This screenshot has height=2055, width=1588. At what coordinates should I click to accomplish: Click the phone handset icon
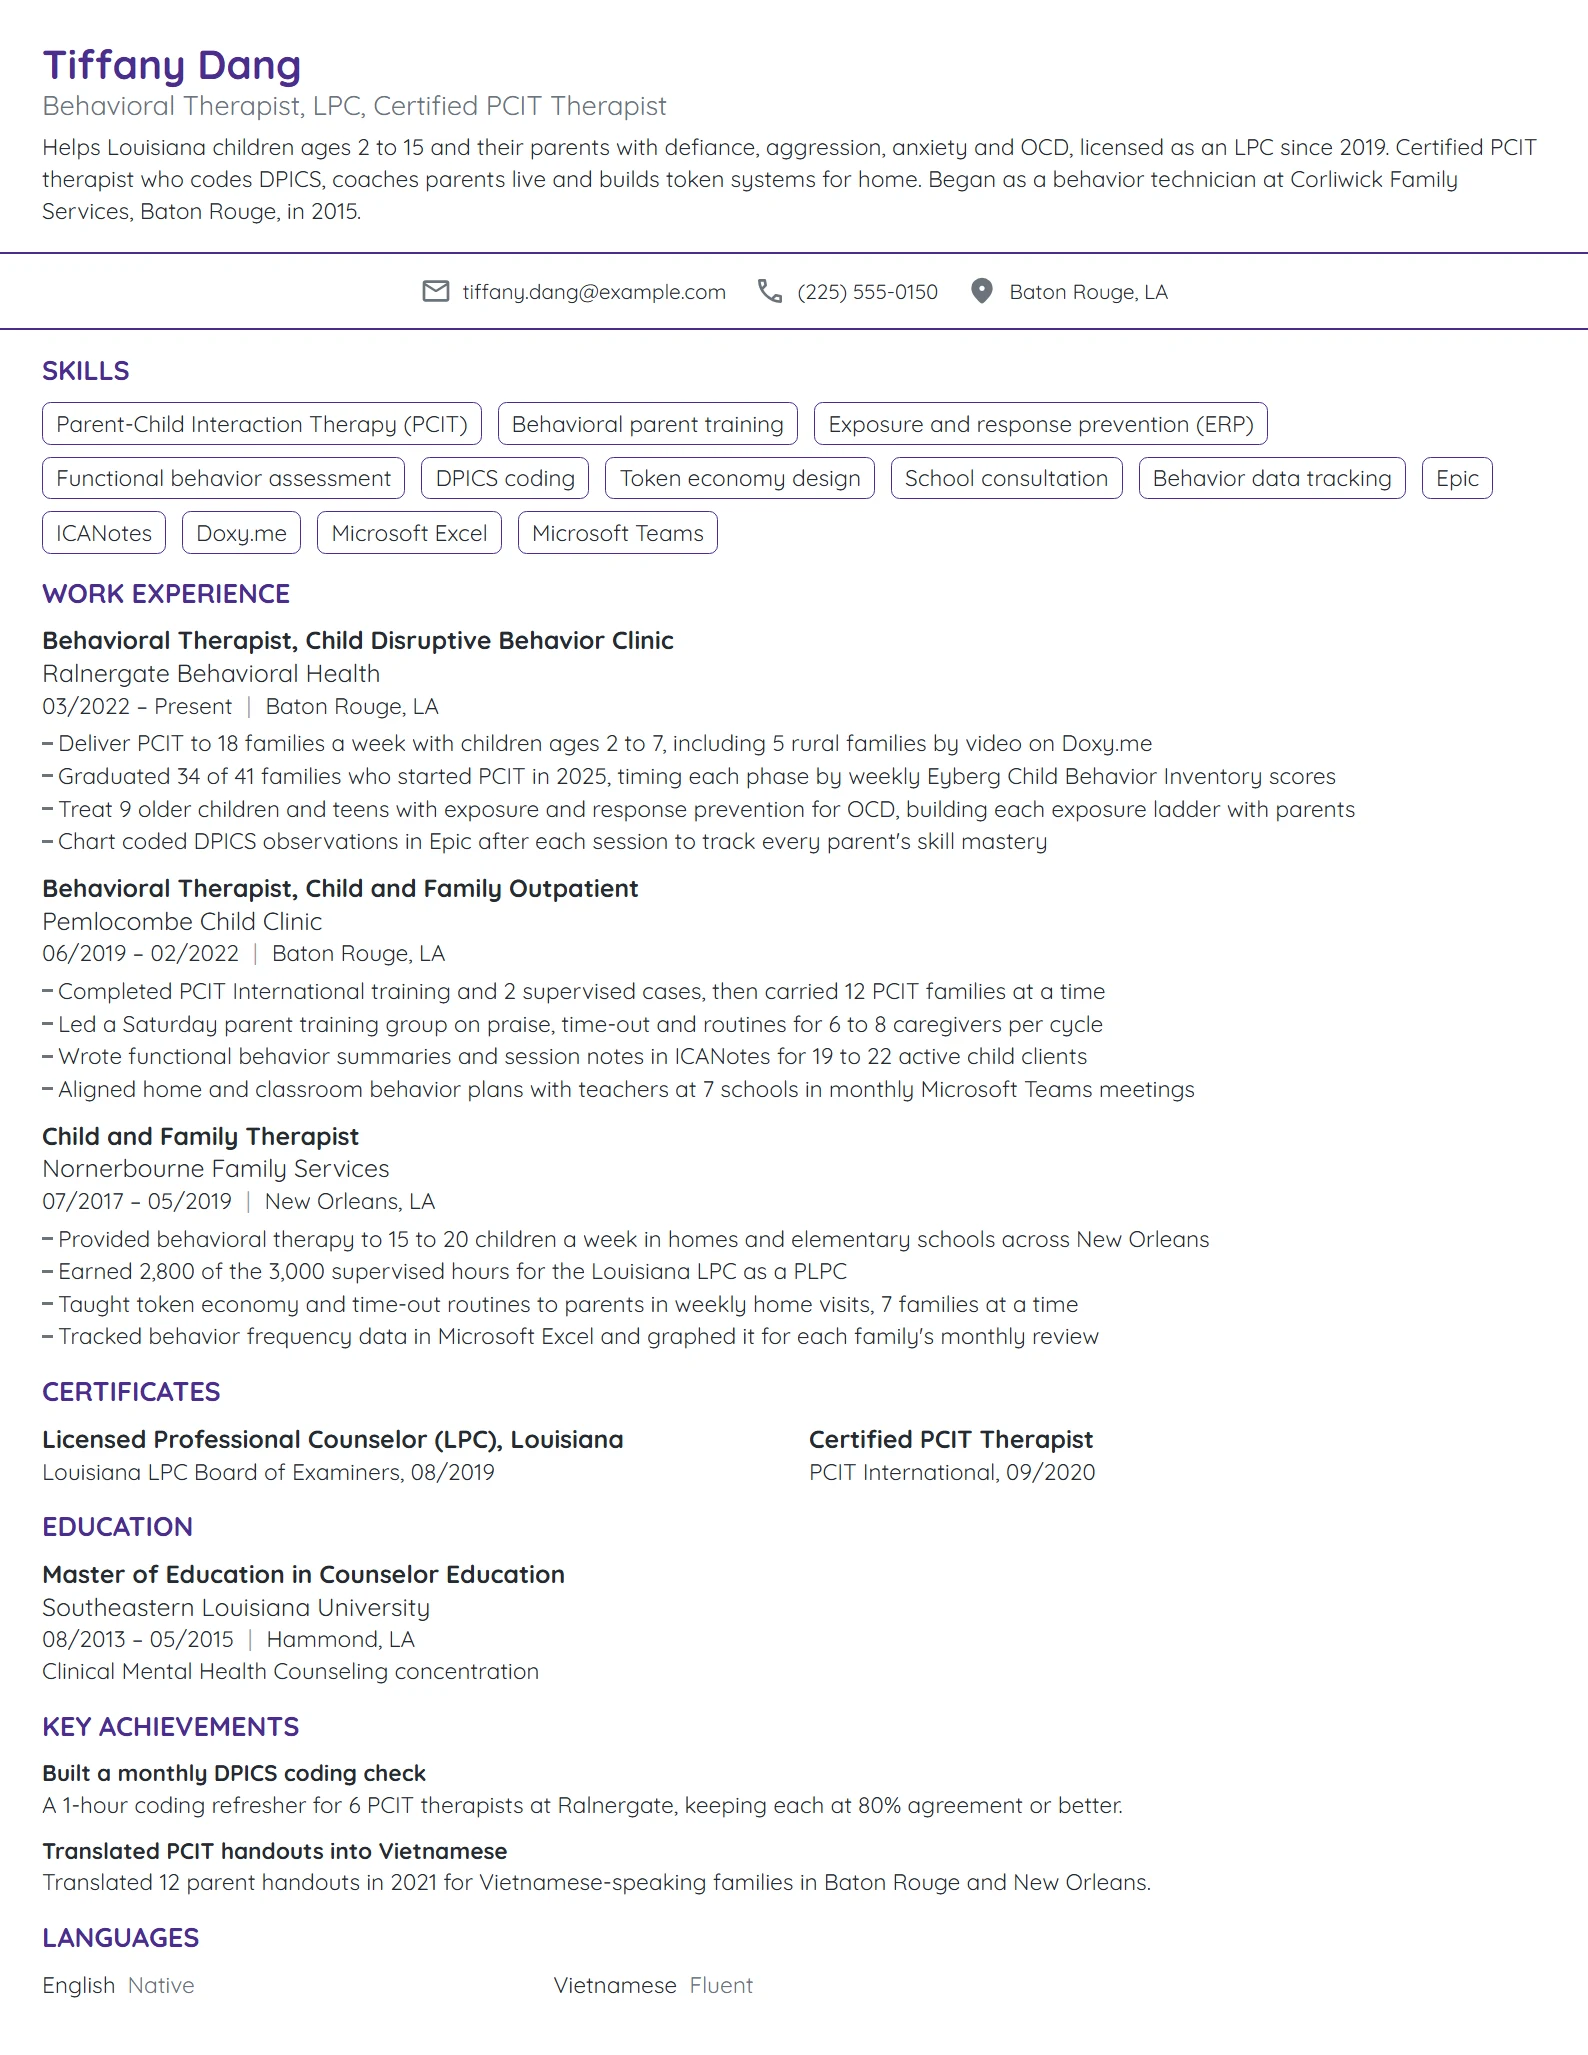[x=770, y=291]
